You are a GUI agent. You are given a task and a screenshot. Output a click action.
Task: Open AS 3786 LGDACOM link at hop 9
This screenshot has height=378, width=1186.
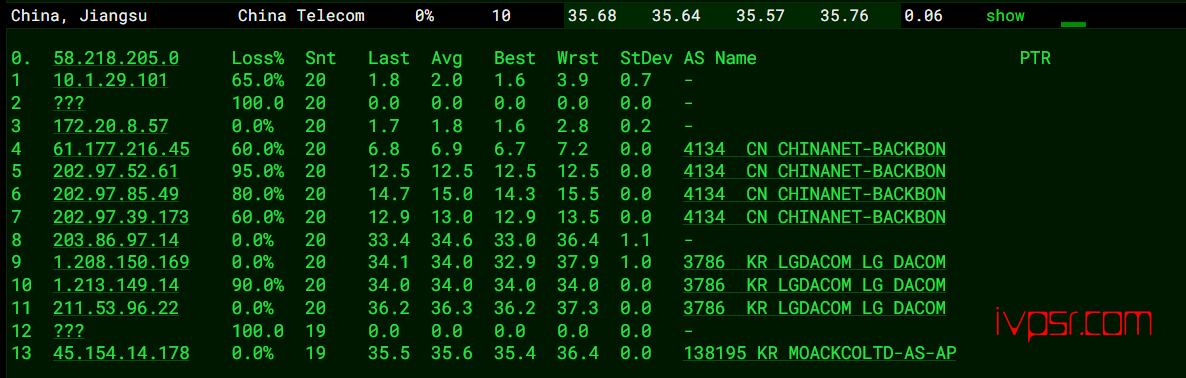[x=815, y=262]
